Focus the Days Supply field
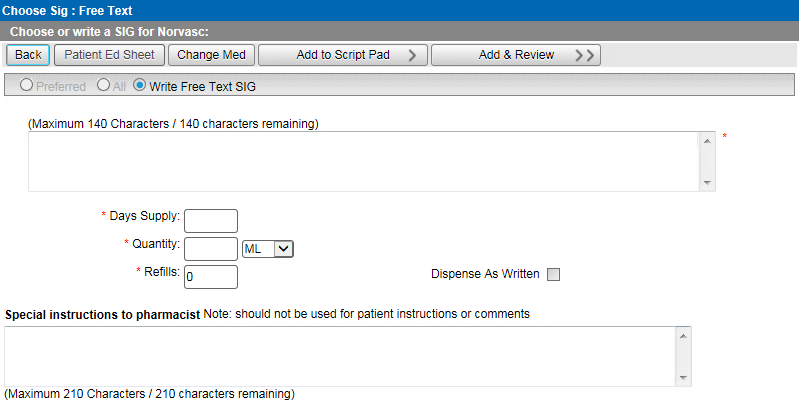799x405 pixels. [211, 220]
